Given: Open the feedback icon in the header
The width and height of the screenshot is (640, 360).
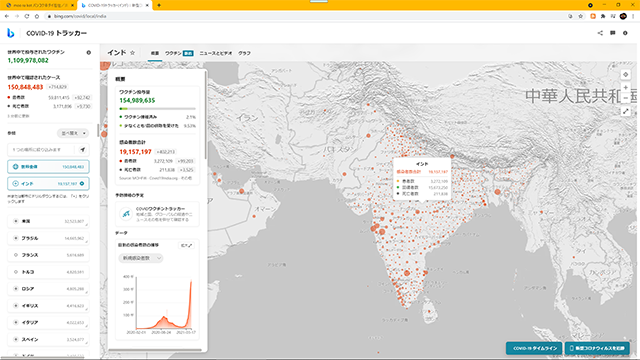Looking at the screenshot, I should pos(613,33).
